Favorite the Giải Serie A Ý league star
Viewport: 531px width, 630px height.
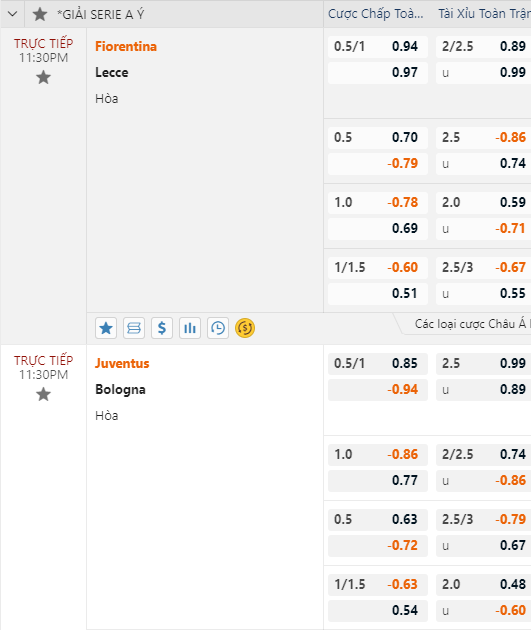(x=39, y=14)
